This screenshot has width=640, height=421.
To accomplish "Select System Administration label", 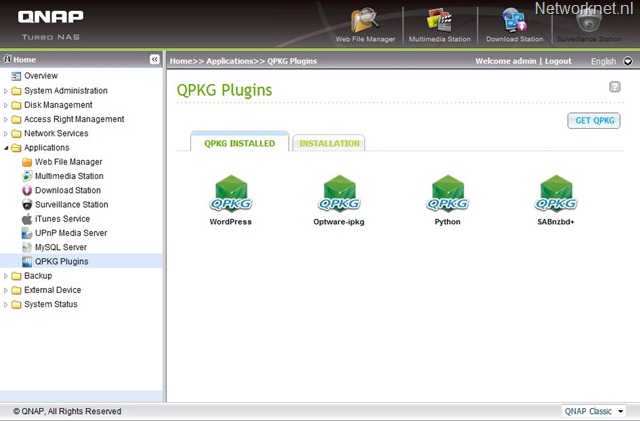I will [x=66, y=91].
